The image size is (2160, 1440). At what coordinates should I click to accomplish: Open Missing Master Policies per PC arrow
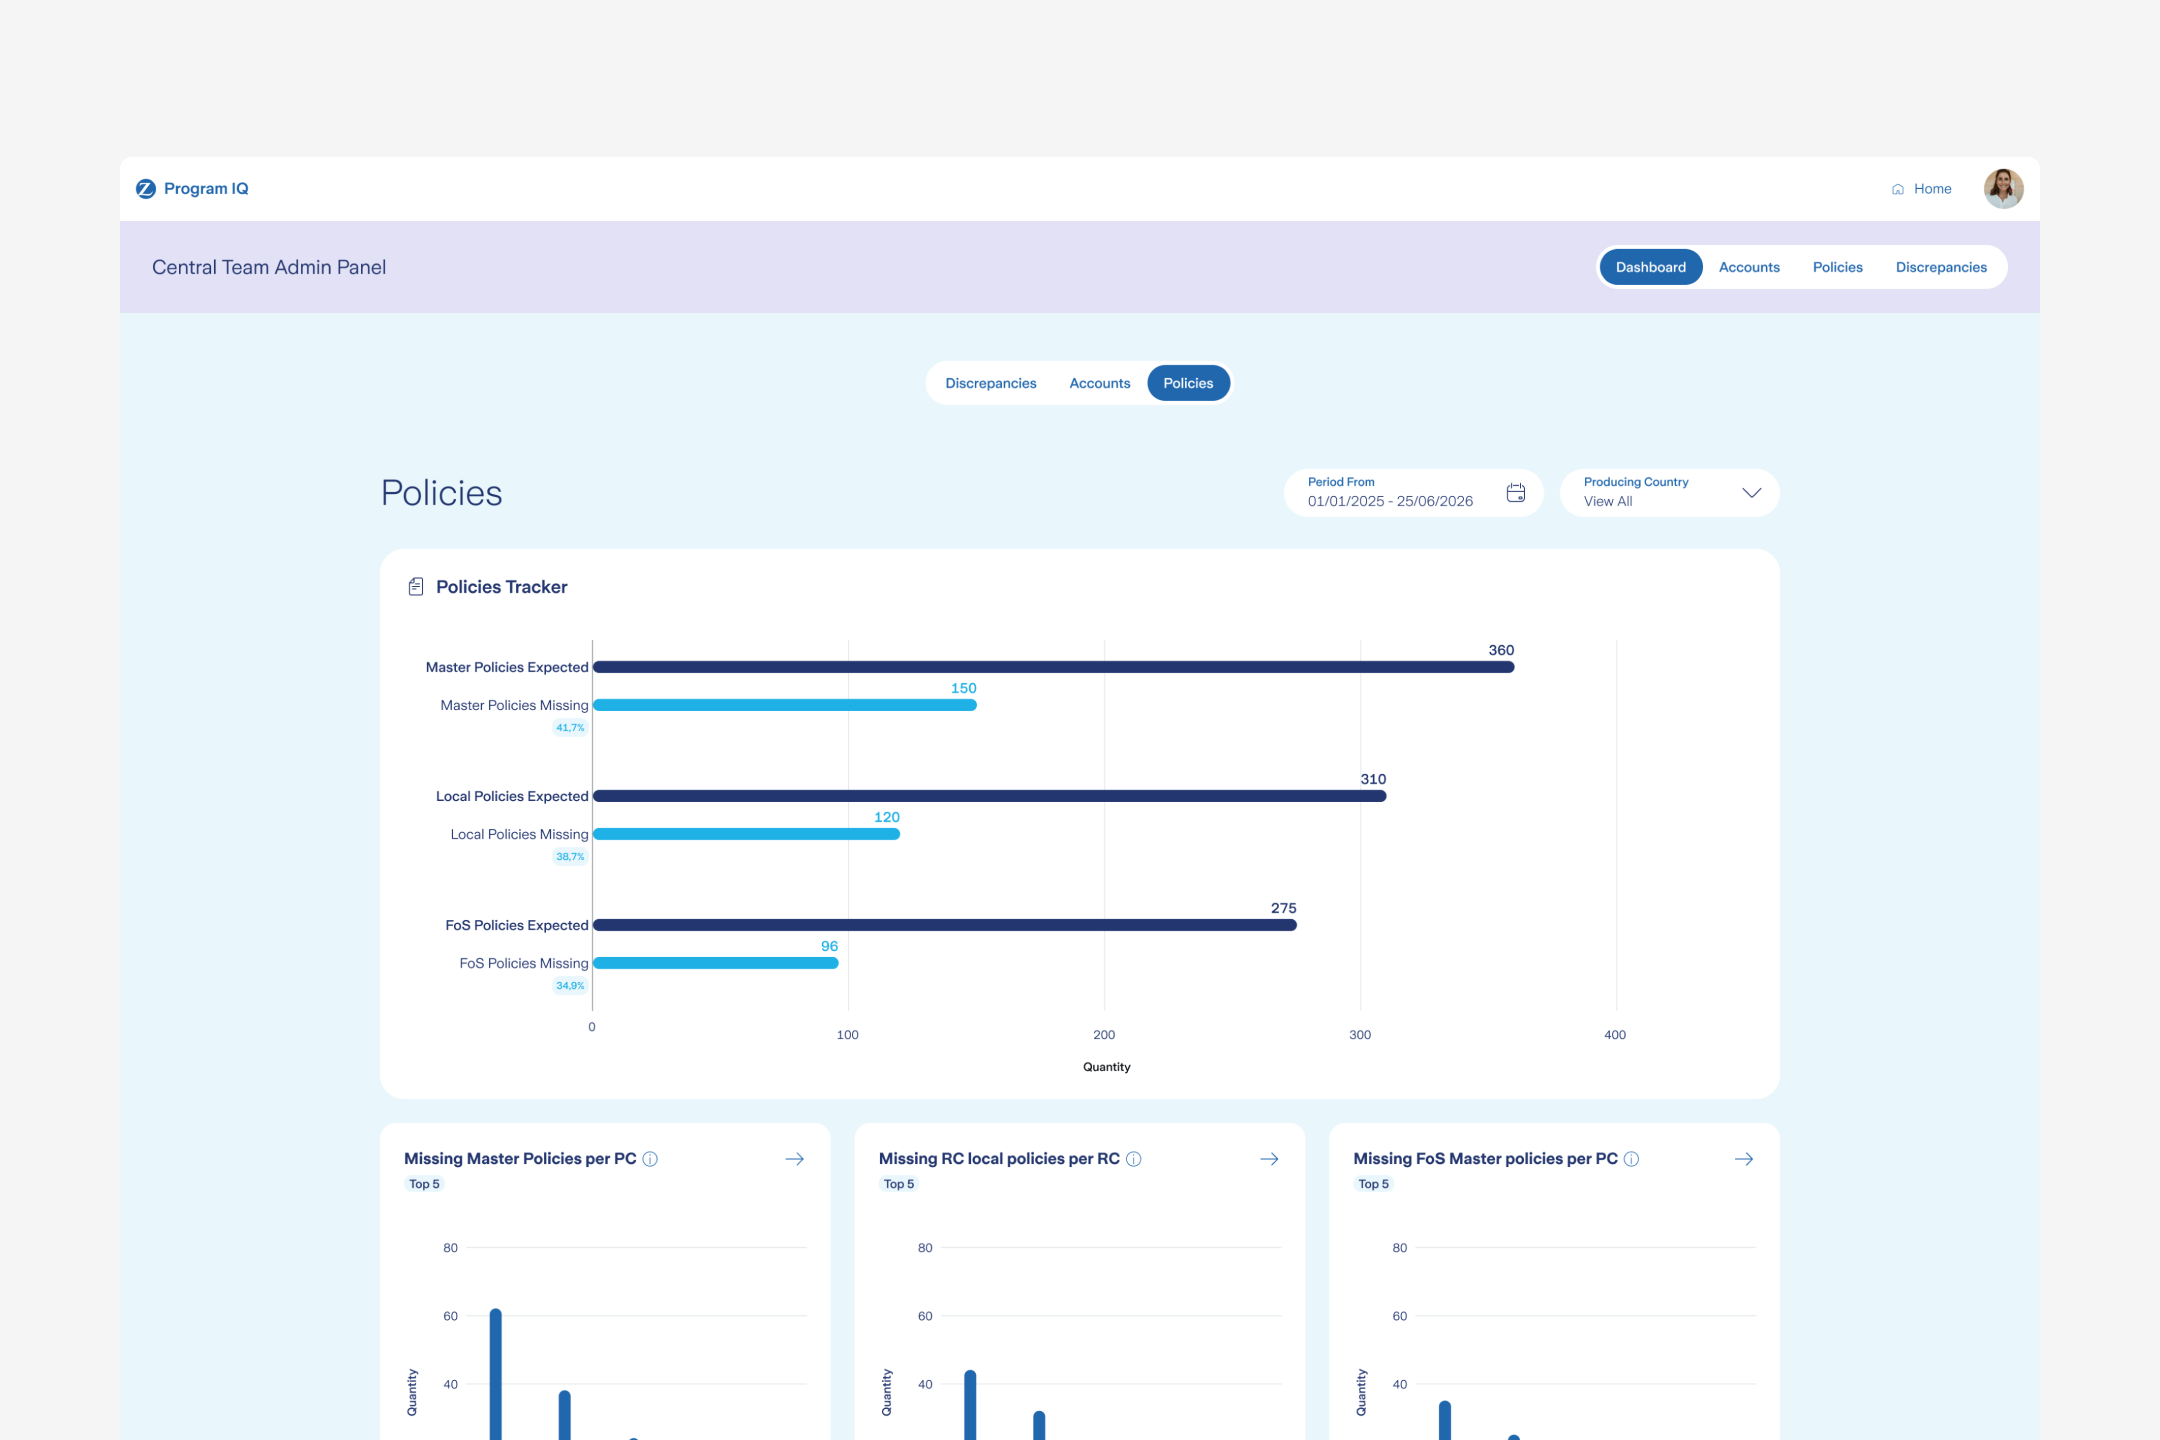tap(795, 1159)
